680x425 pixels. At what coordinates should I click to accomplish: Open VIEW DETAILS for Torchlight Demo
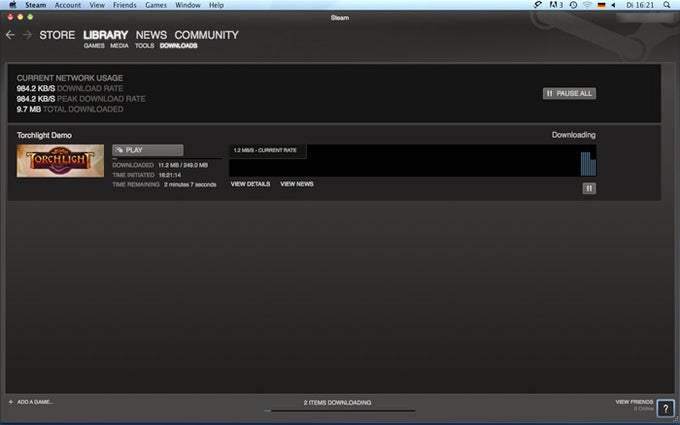[x=250, y=184]
